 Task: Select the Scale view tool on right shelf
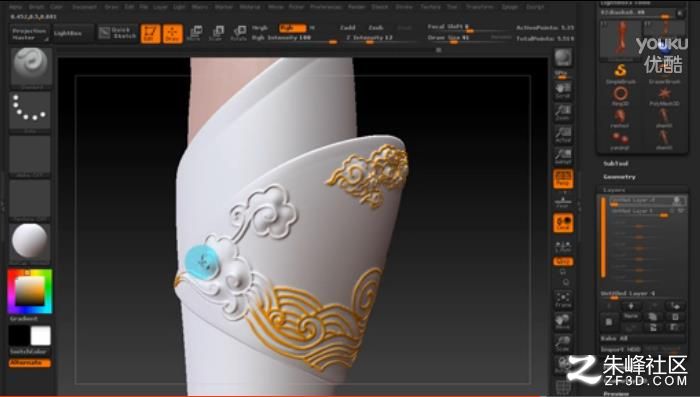point(563,343)
